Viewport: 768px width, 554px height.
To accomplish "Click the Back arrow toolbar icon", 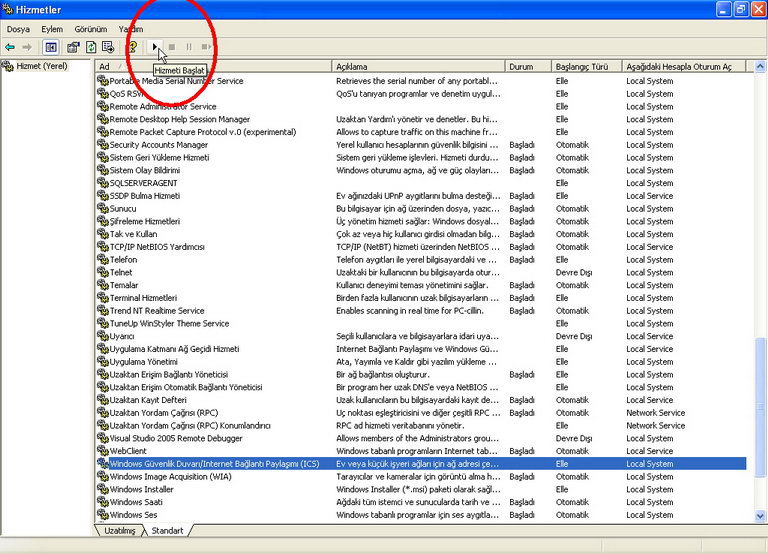I will tap(10, 47).
